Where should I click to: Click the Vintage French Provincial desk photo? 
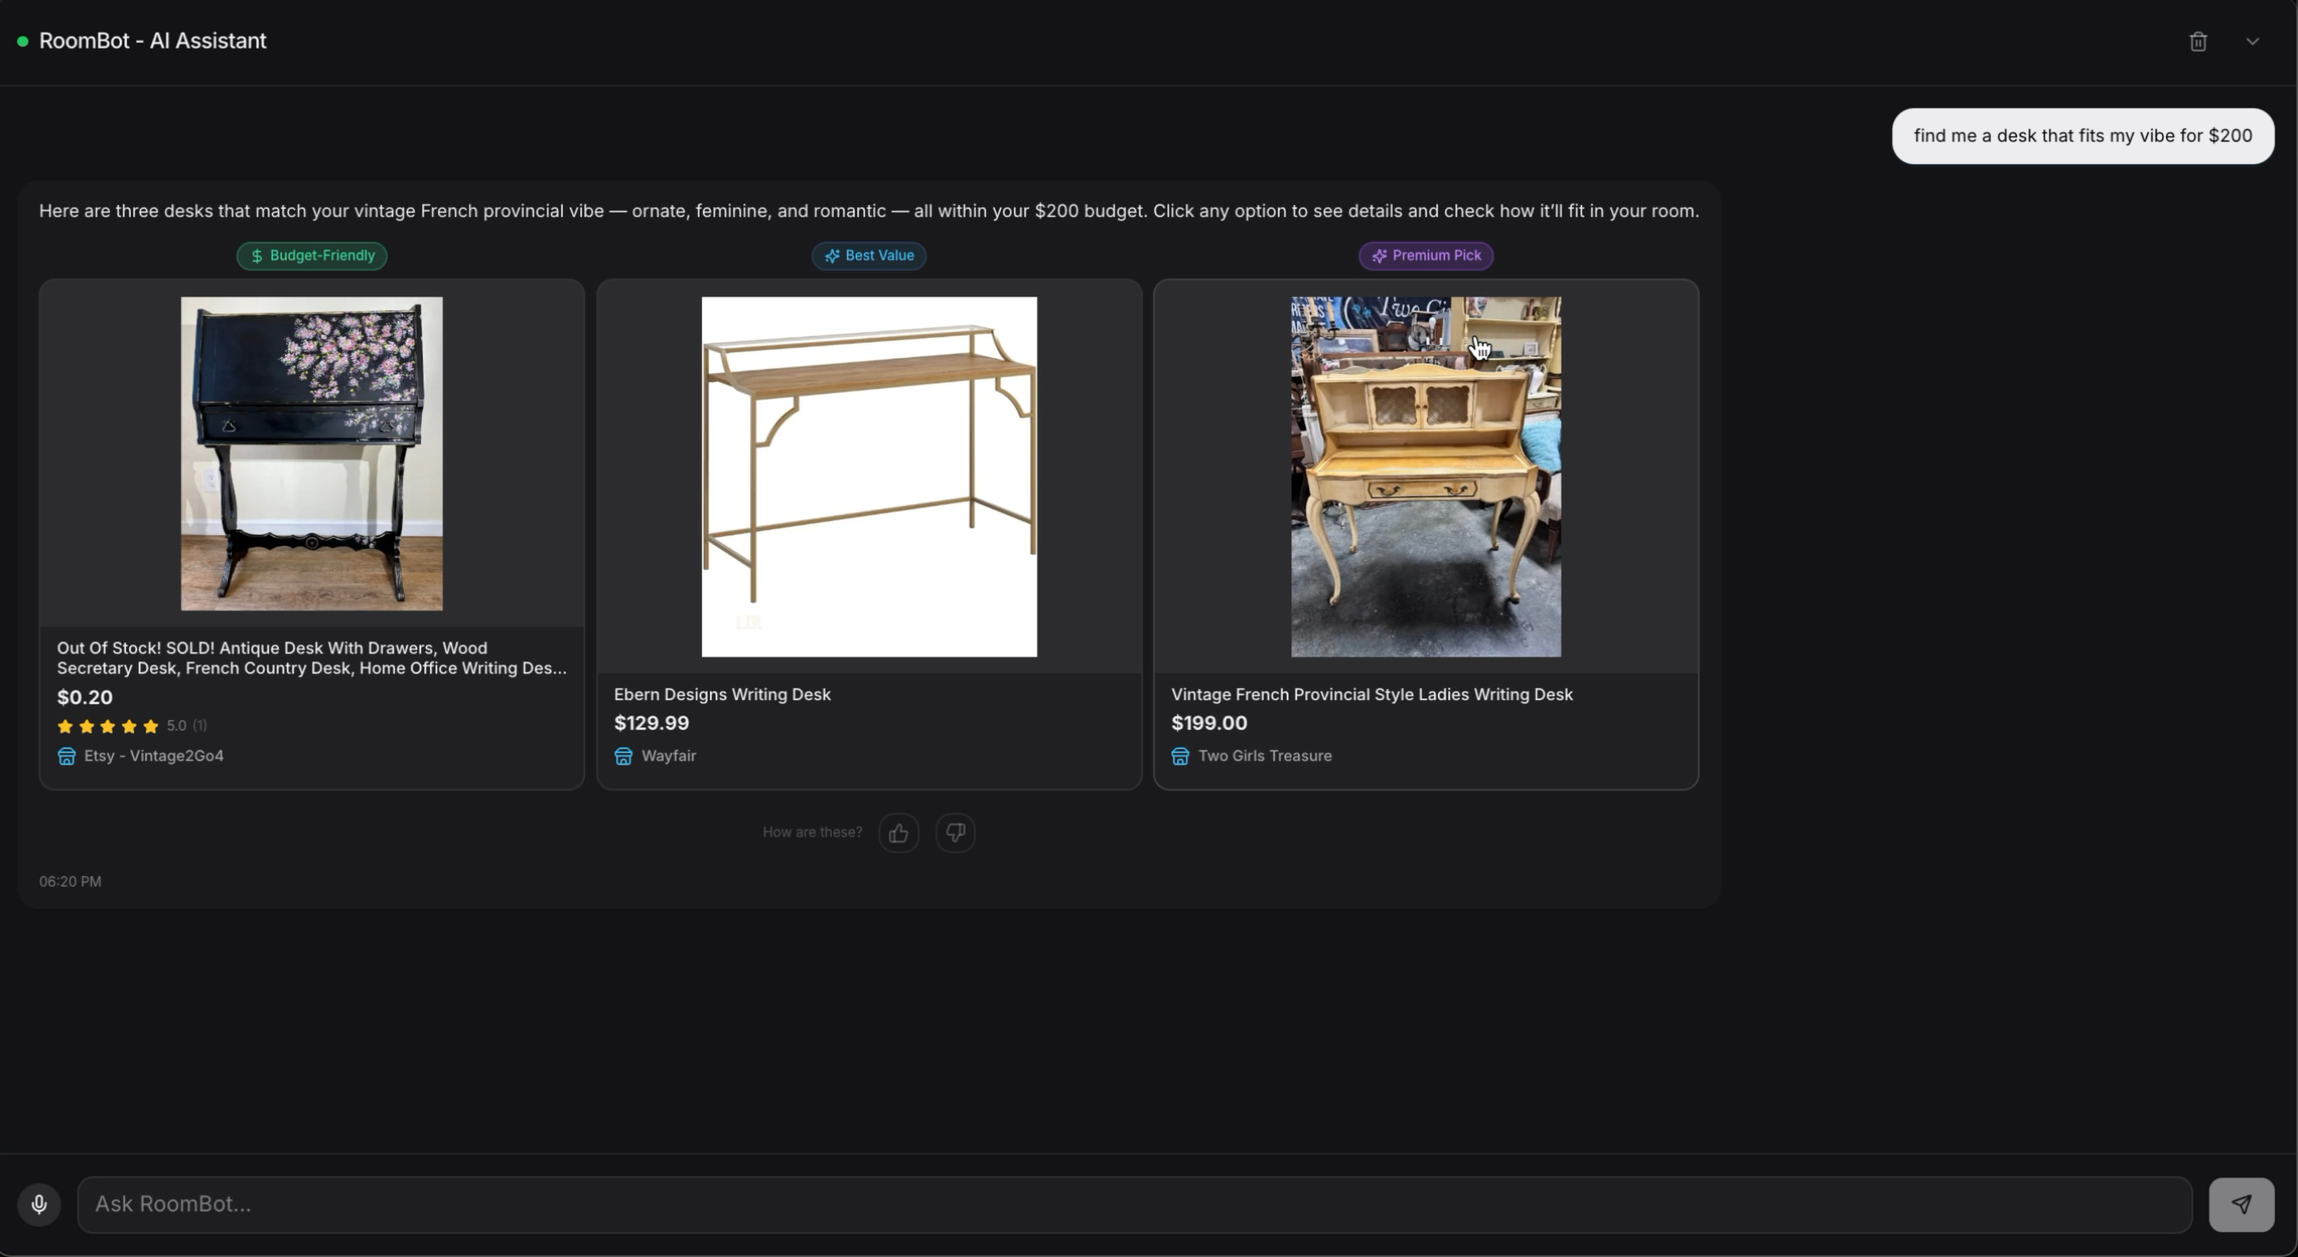1424,476
